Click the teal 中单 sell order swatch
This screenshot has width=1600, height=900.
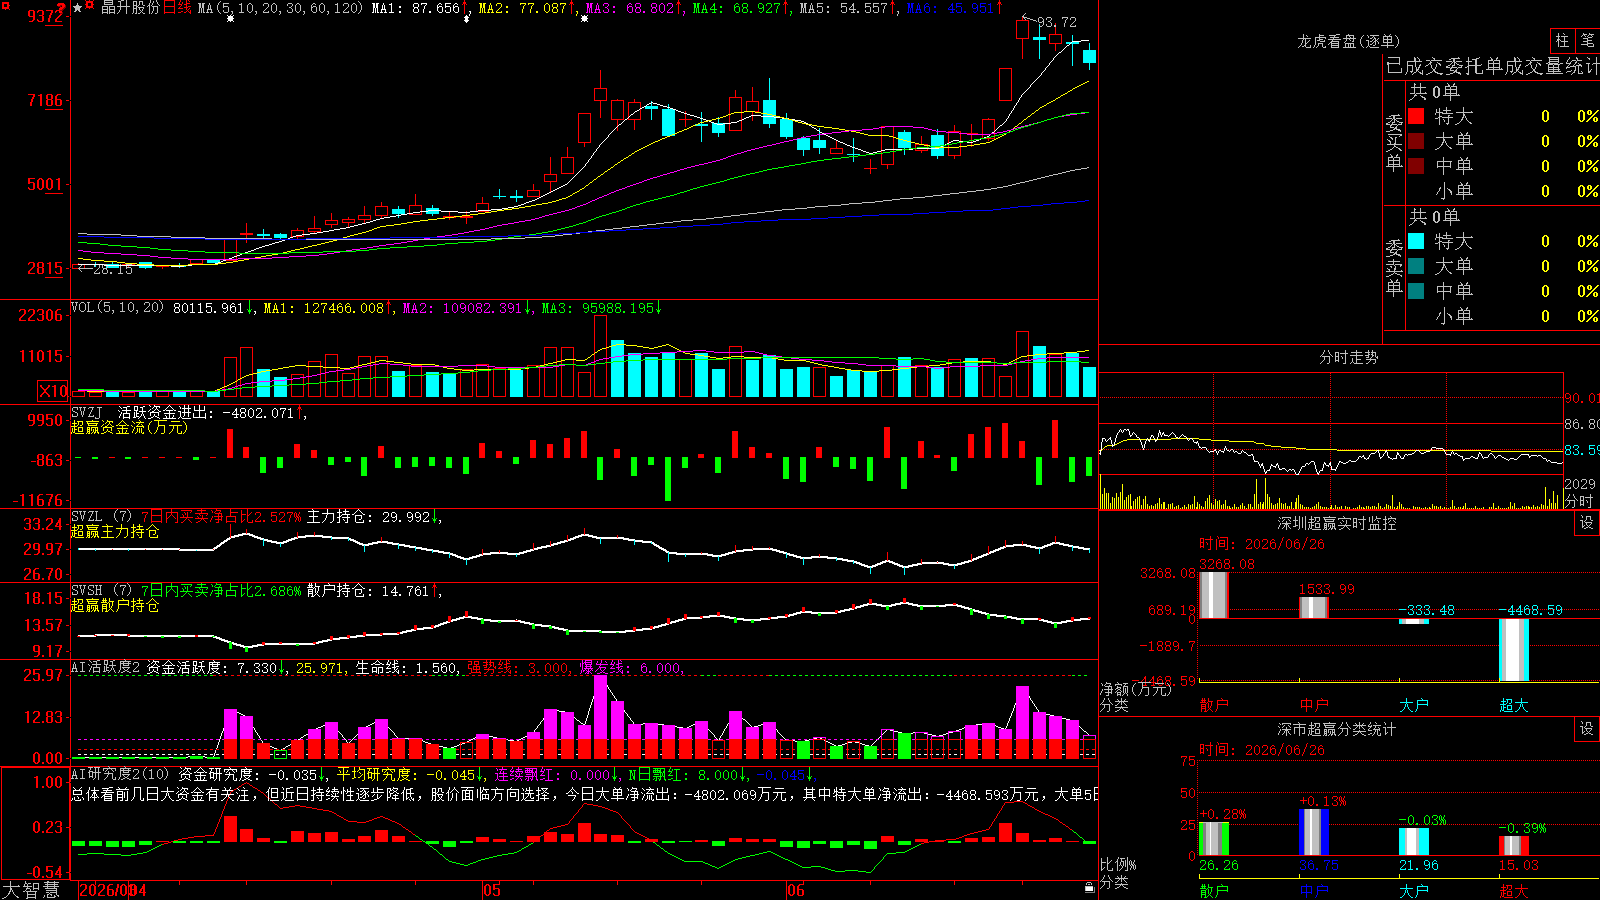[1416, 291]
